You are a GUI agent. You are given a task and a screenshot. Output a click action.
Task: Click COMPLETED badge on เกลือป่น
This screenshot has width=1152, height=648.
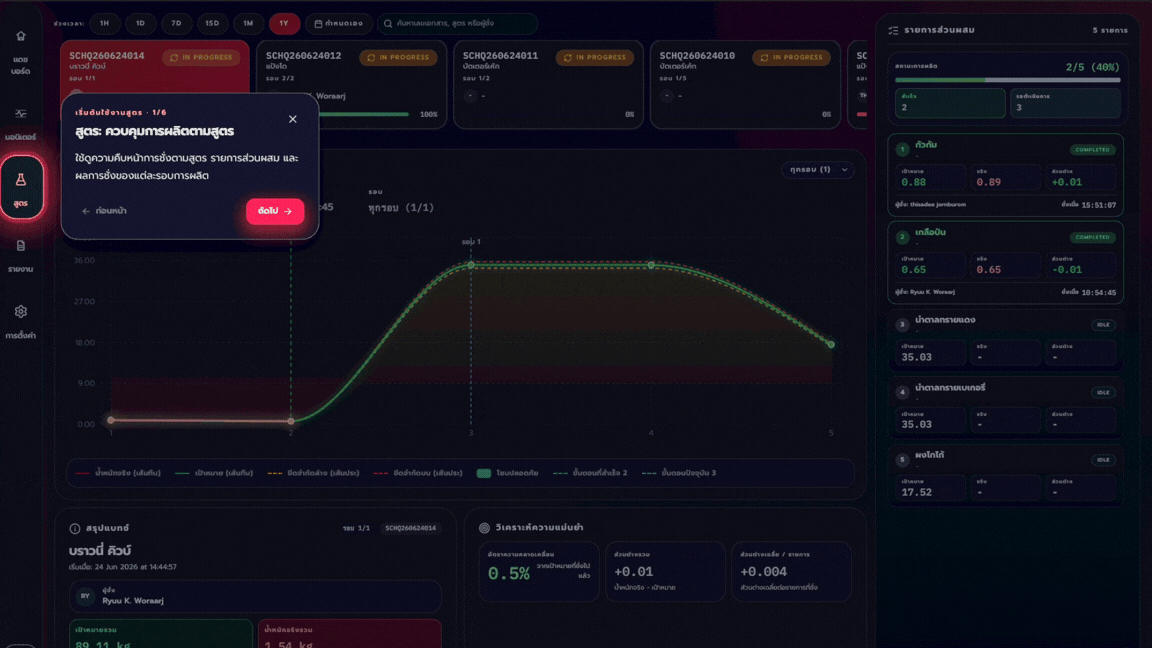coord(1092,237)
